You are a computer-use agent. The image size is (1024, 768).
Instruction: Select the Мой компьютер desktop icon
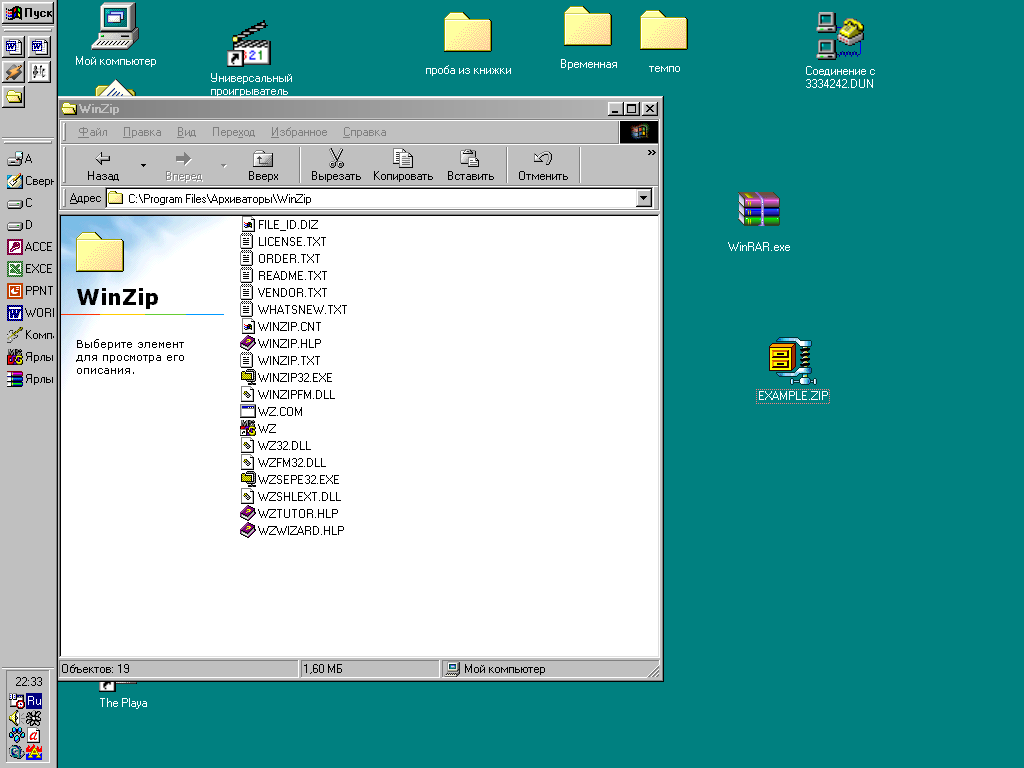(x=116, y=35)
